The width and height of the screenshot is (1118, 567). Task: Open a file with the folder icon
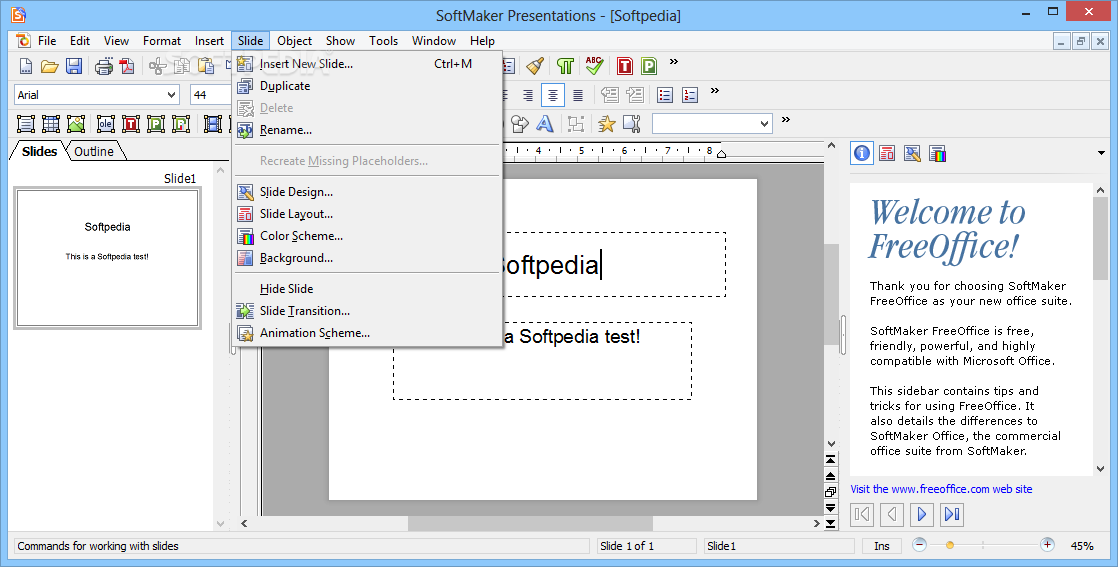coord(49,66)
